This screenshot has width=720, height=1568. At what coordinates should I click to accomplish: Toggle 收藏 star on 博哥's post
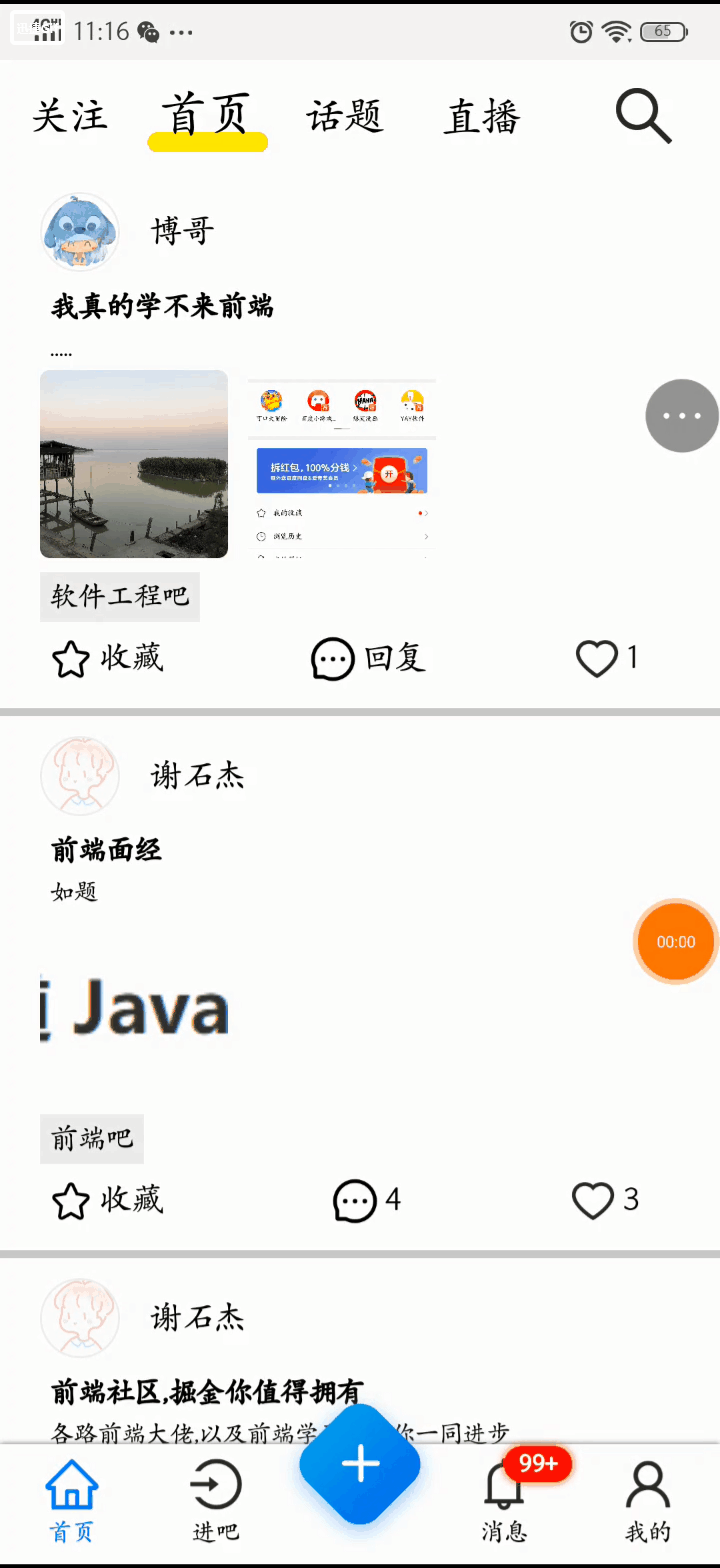pos(71,660)
